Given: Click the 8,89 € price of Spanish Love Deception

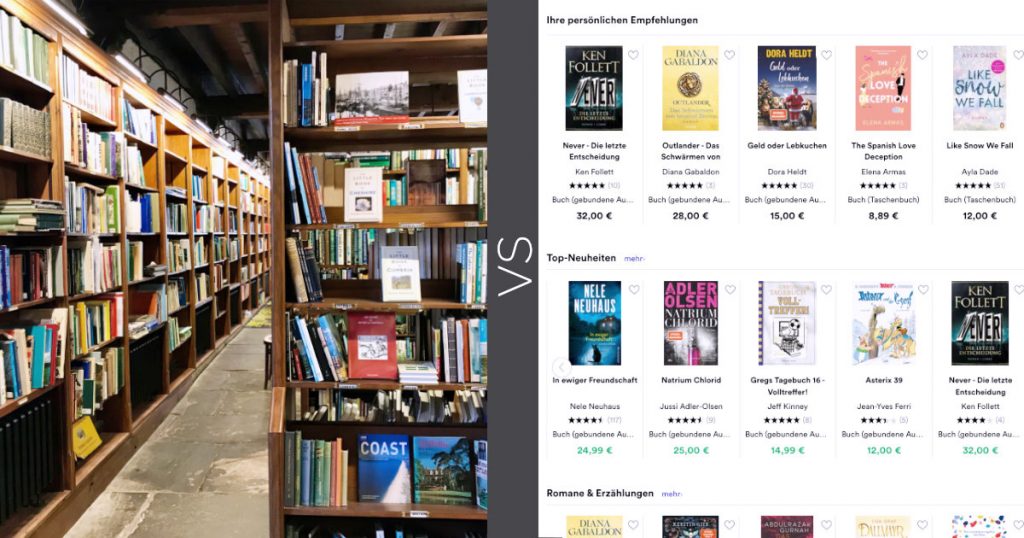Looking at the screenshot, I should [884, 215].
